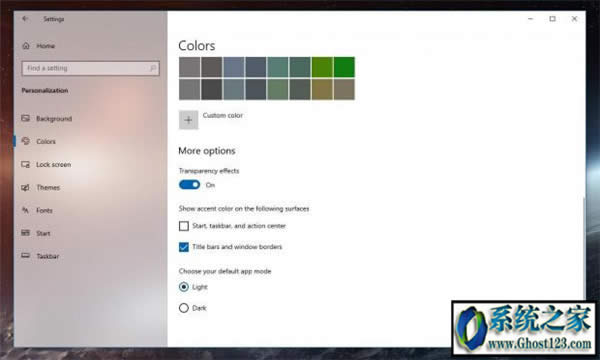Open the Start settings icon

(26, 233)
